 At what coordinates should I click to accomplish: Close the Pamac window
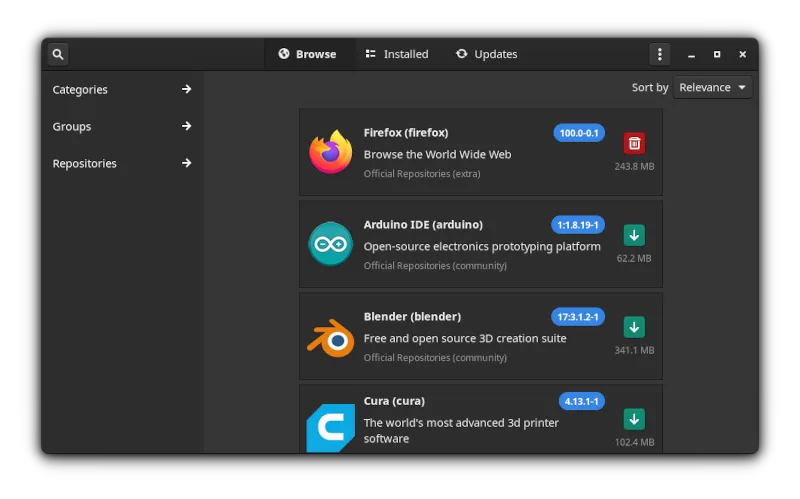point(742,55)
